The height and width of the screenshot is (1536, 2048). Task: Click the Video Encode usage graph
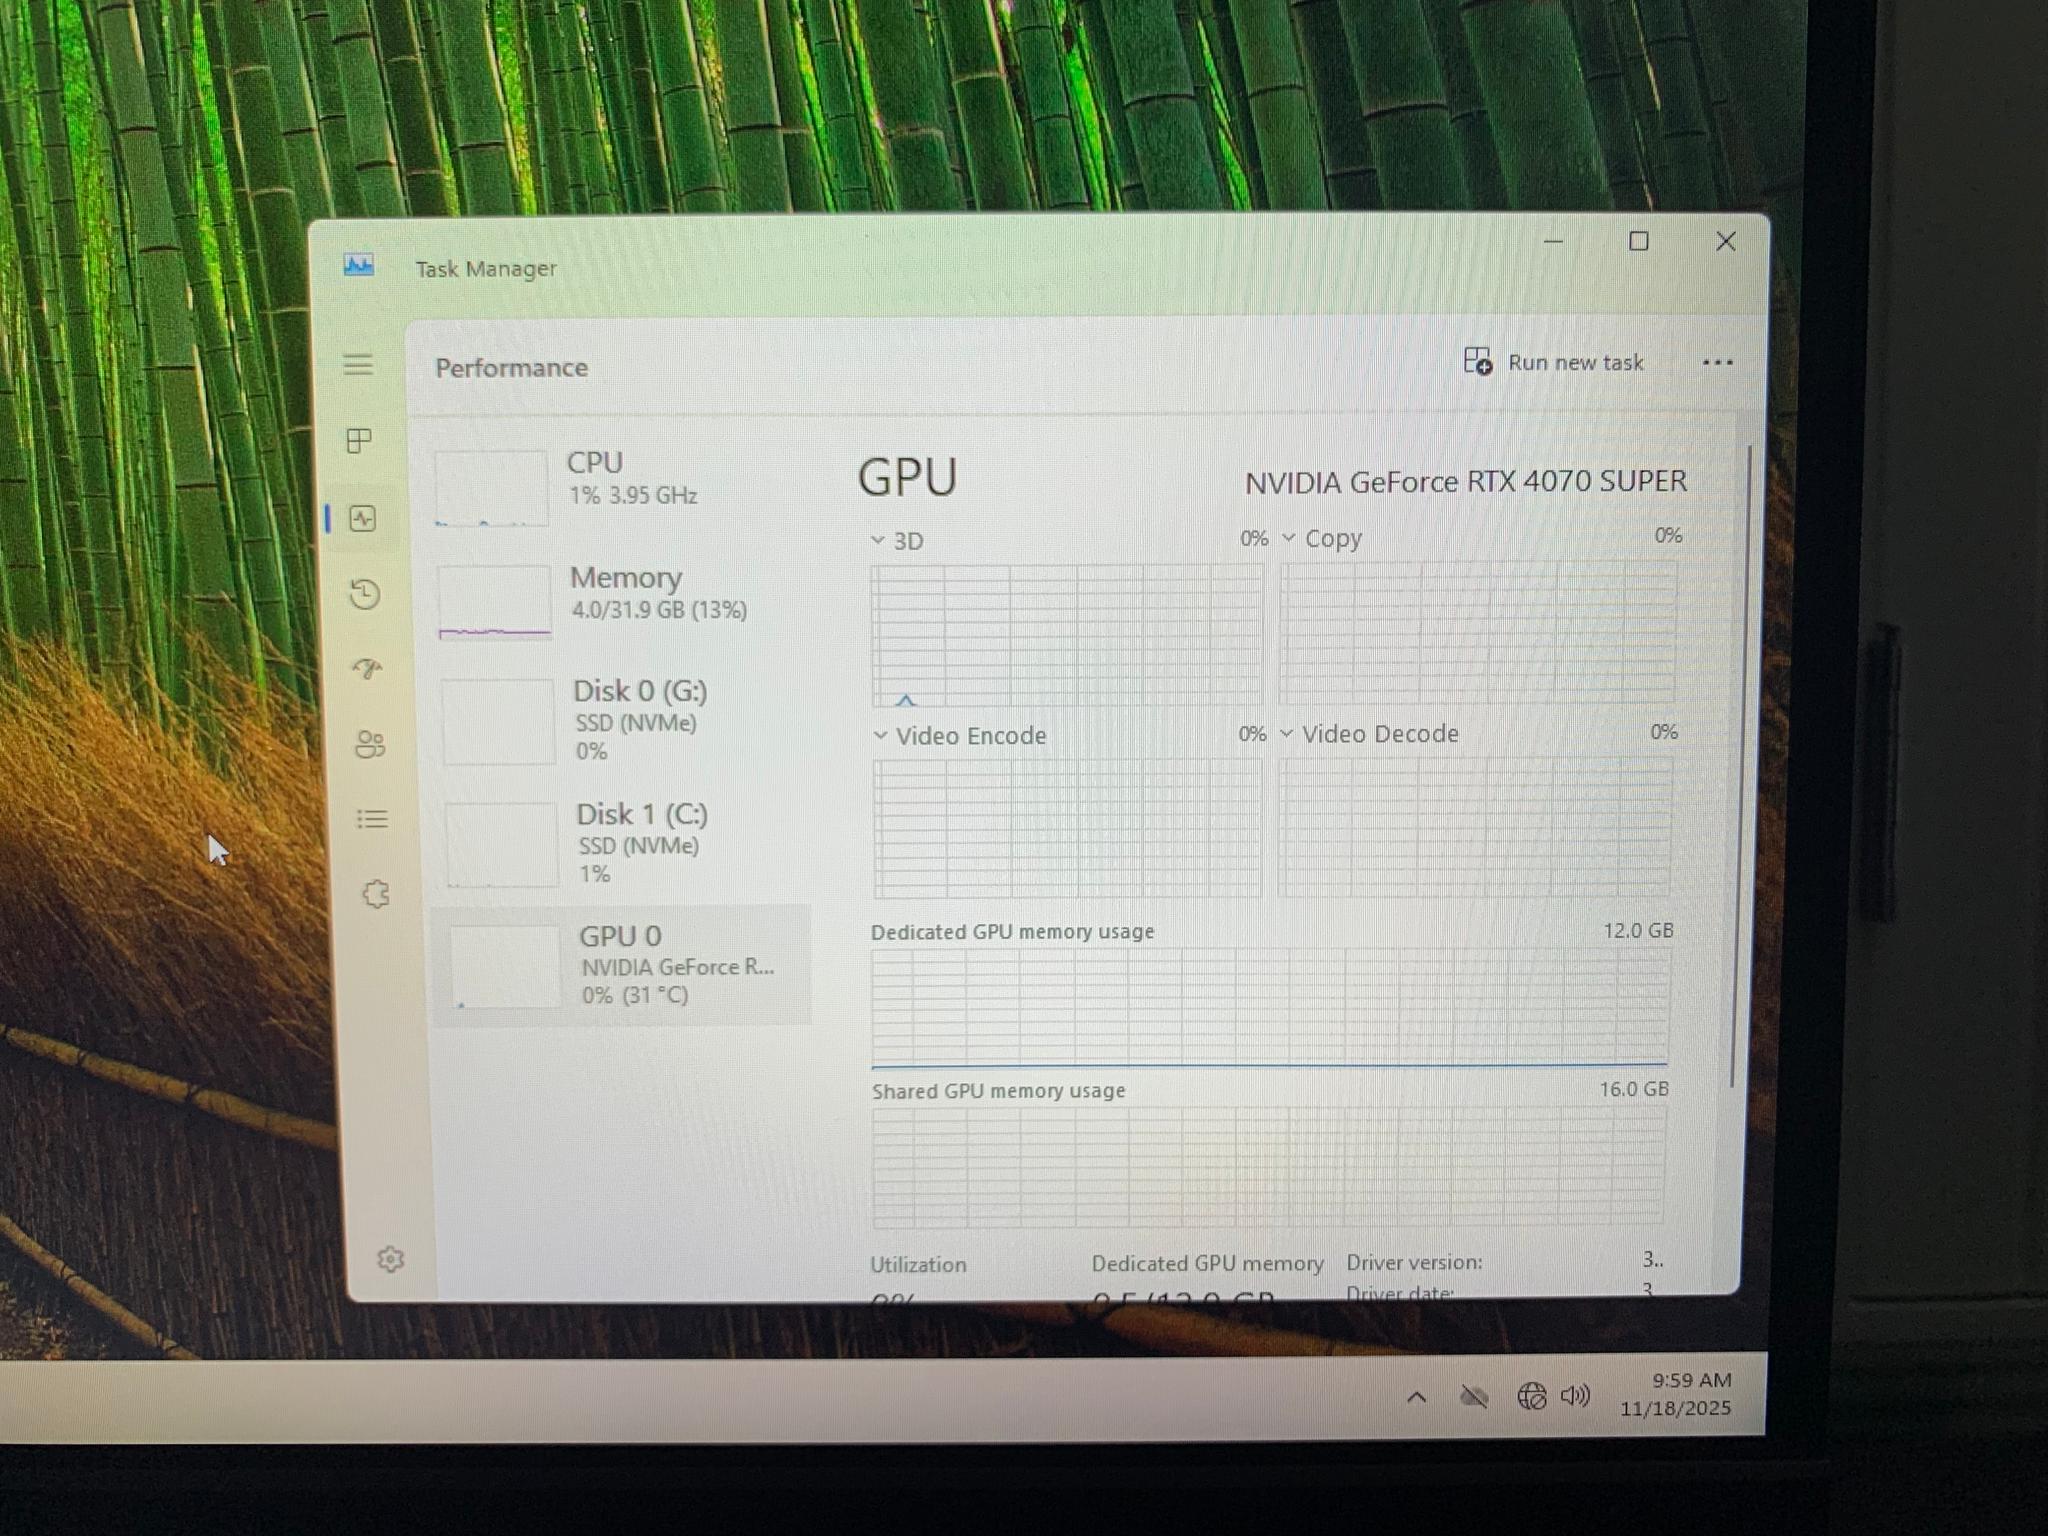(1068, 828)
